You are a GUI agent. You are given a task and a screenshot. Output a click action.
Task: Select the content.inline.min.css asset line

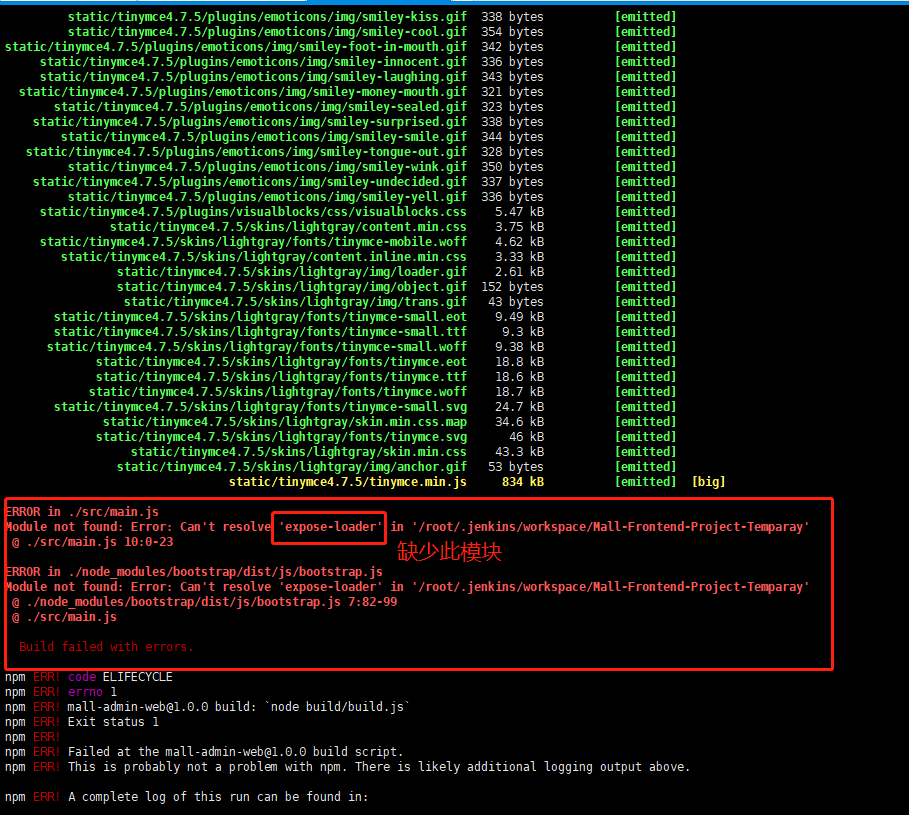[x=260, y=256]
